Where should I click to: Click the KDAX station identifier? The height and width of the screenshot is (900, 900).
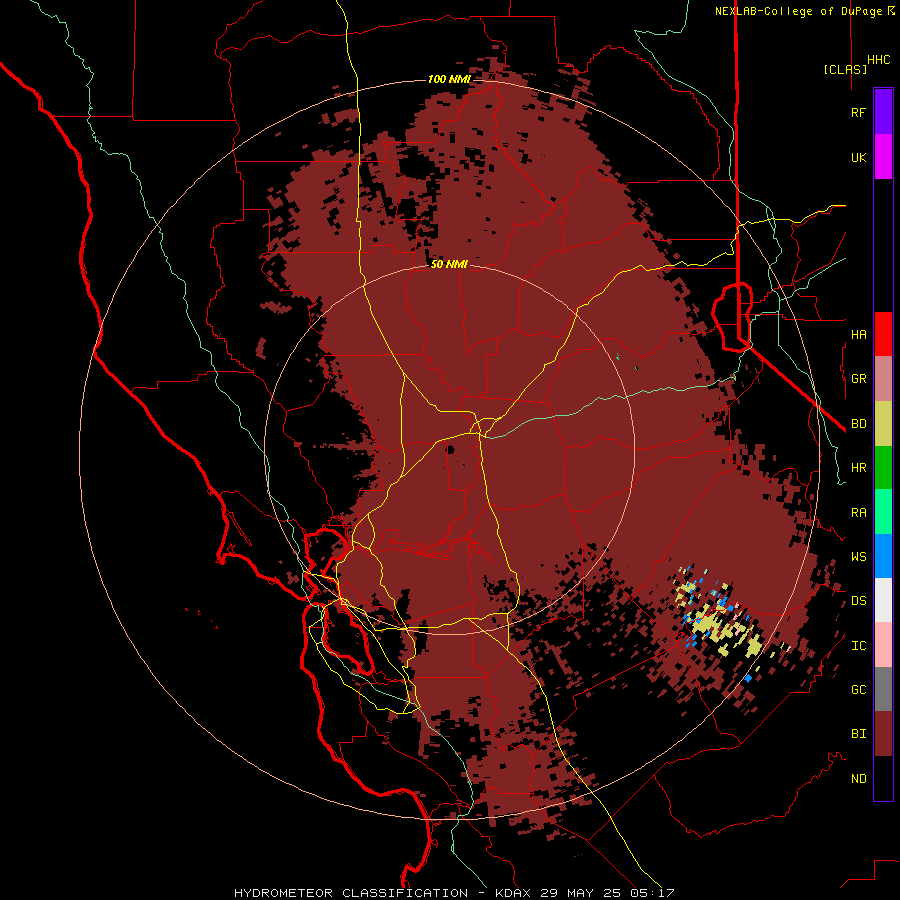coord(513,893)
